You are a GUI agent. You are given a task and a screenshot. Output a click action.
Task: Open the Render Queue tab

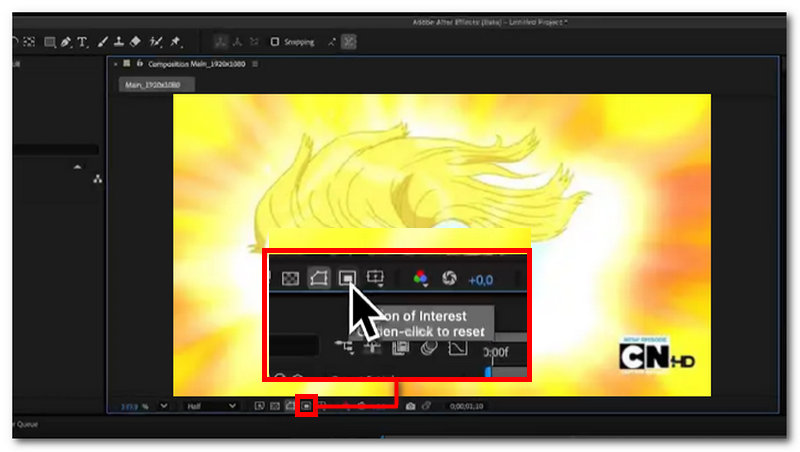click(x=26, y=424)
